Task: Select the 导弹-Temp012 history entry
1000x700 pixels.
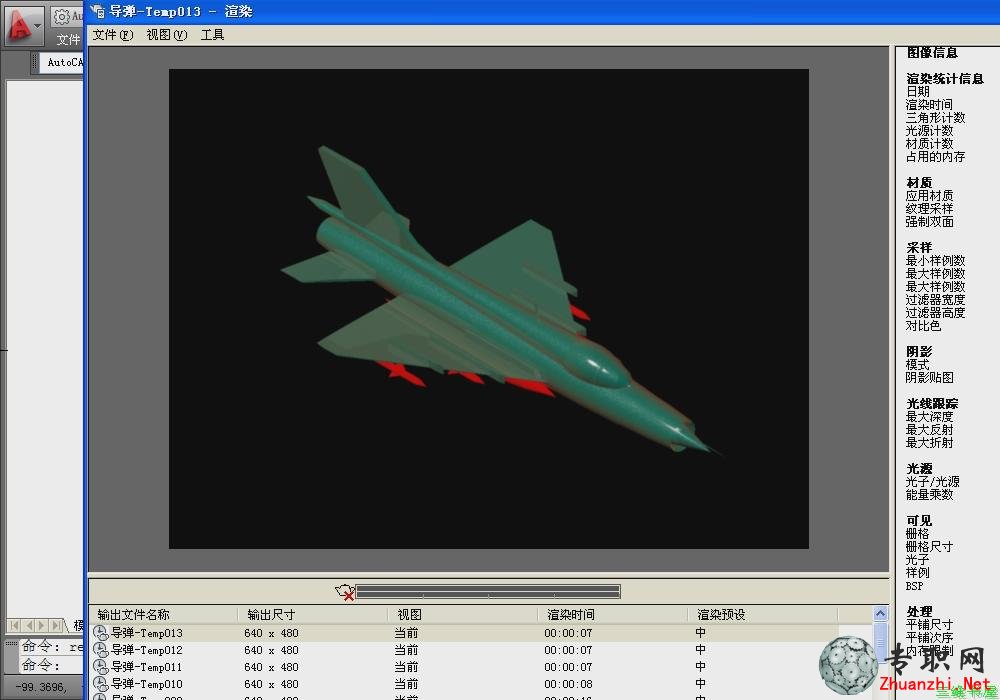Action: pyautogui.click(x=147, y=650)
